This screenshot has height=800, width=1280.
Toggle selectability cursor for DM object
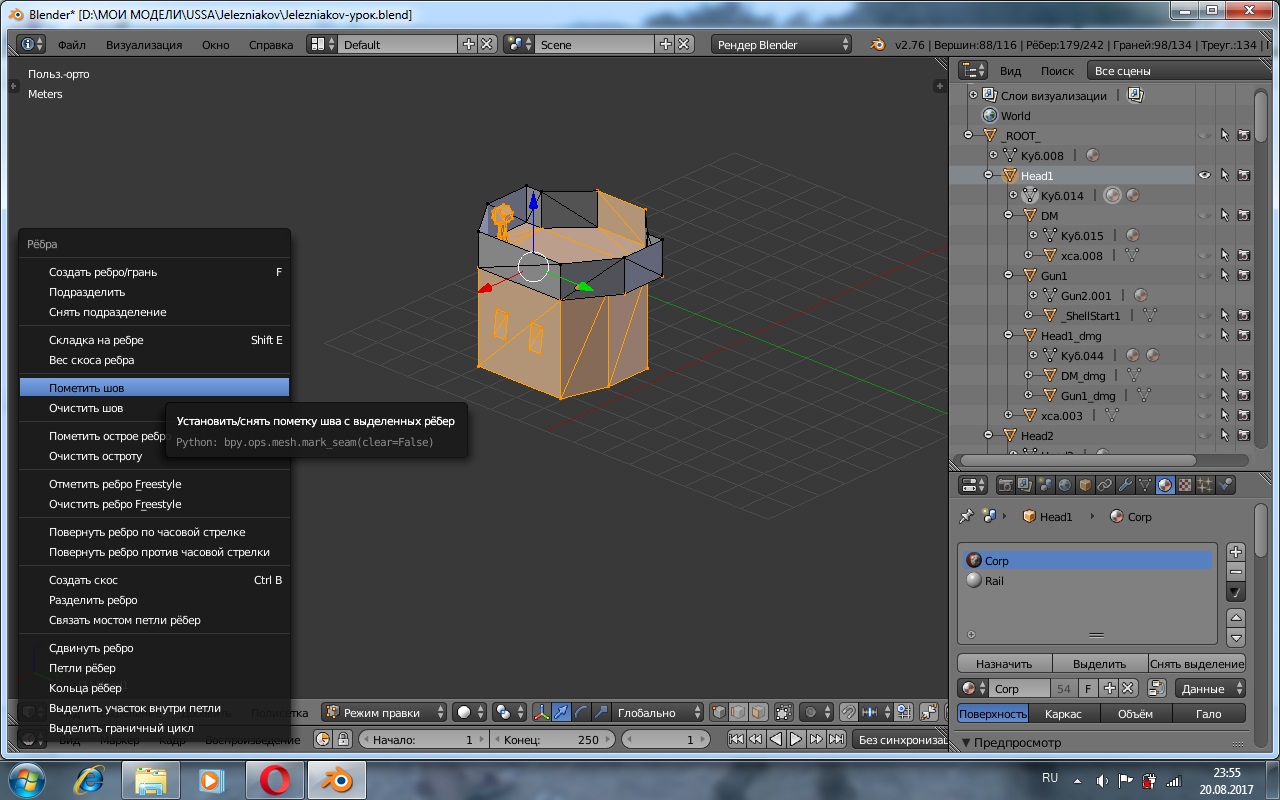click(x=1225, y=216)
